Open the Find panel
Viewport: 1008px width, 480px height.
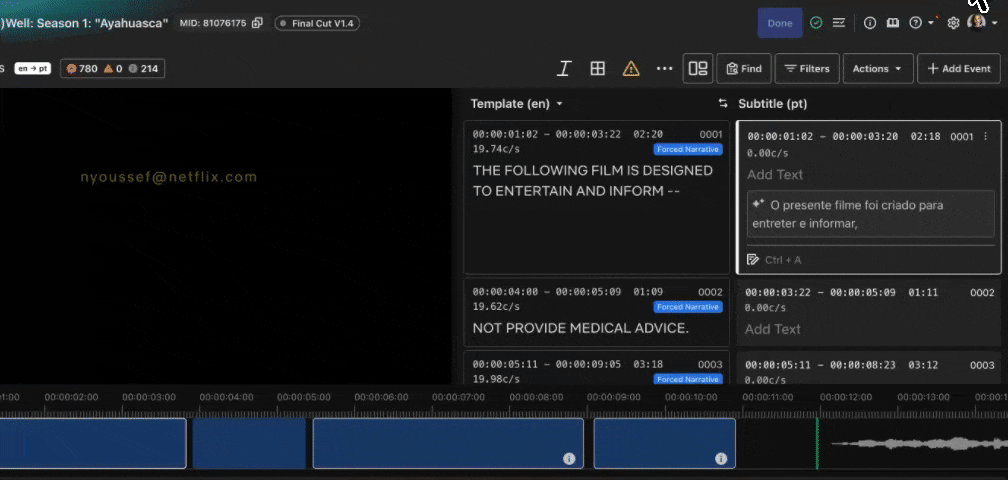(744, 69)
